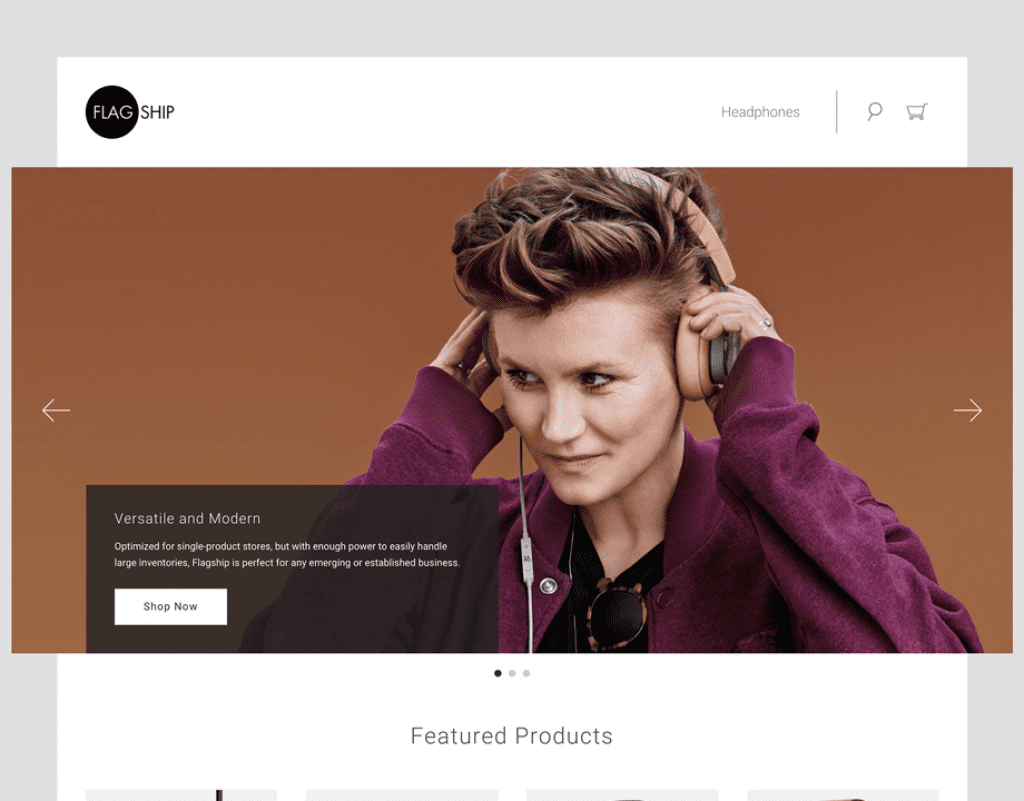Open the fourth featured product thumbnail
Viewport: 1024px width, 801px height.
pos(842,795)
